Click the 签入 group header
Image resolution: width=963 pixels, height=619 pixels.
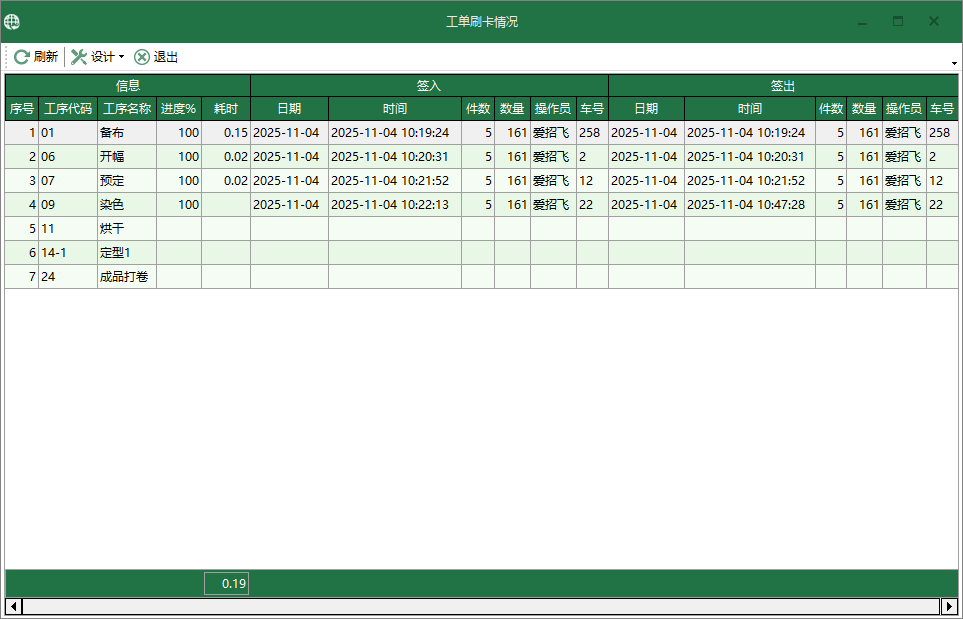[x=428, y=86]
